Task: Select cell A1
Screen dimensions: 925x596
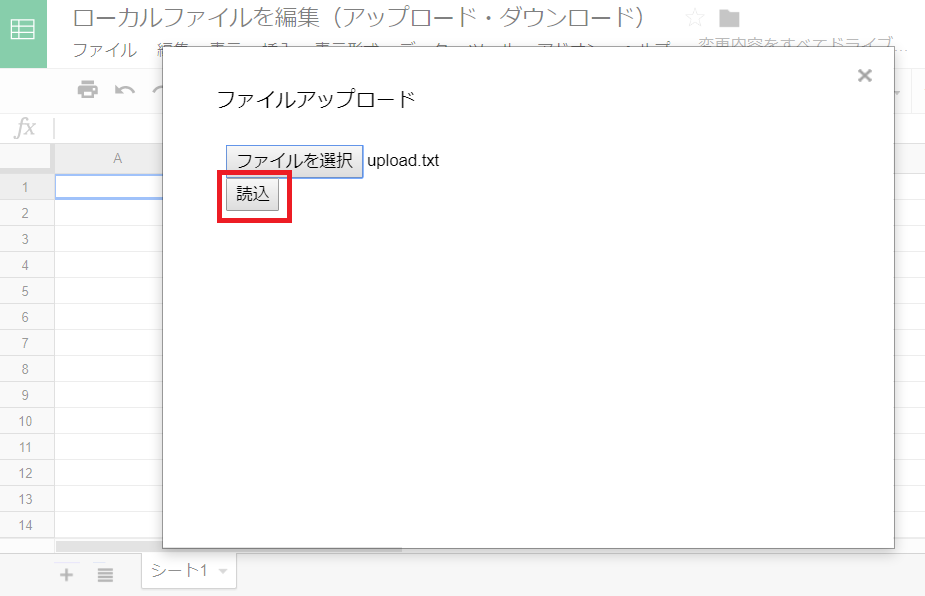Action: (109, 187)
